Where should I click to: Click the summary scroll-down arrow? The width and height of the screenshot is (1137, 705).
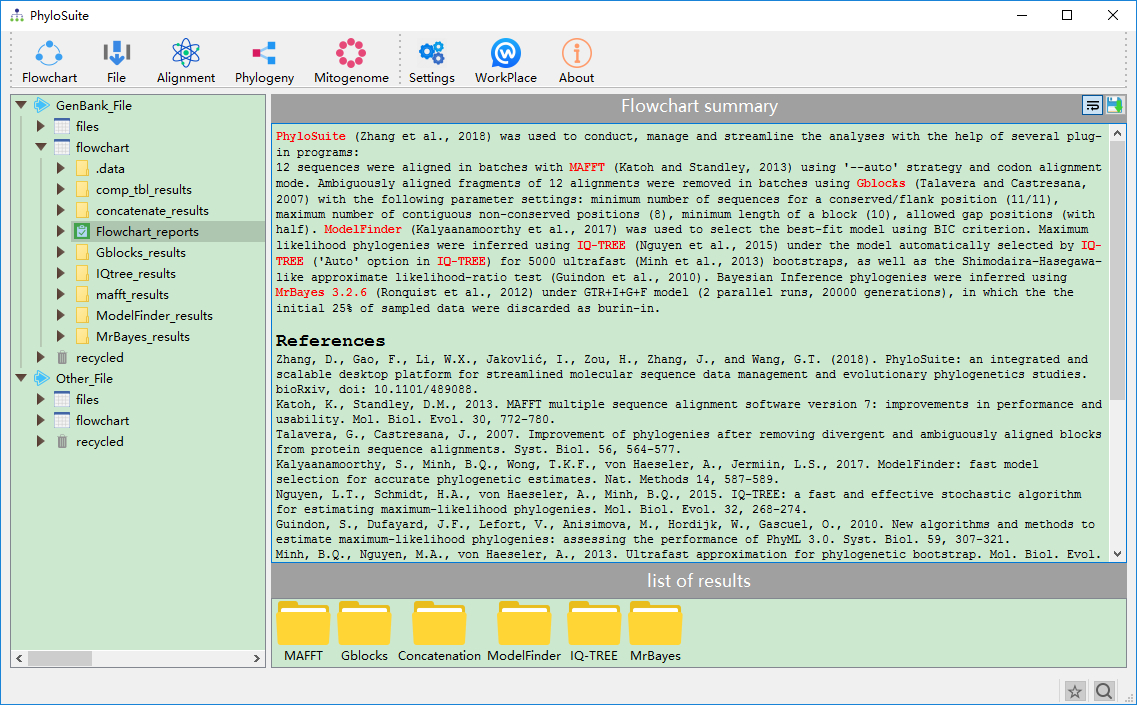pos(1117,554)
